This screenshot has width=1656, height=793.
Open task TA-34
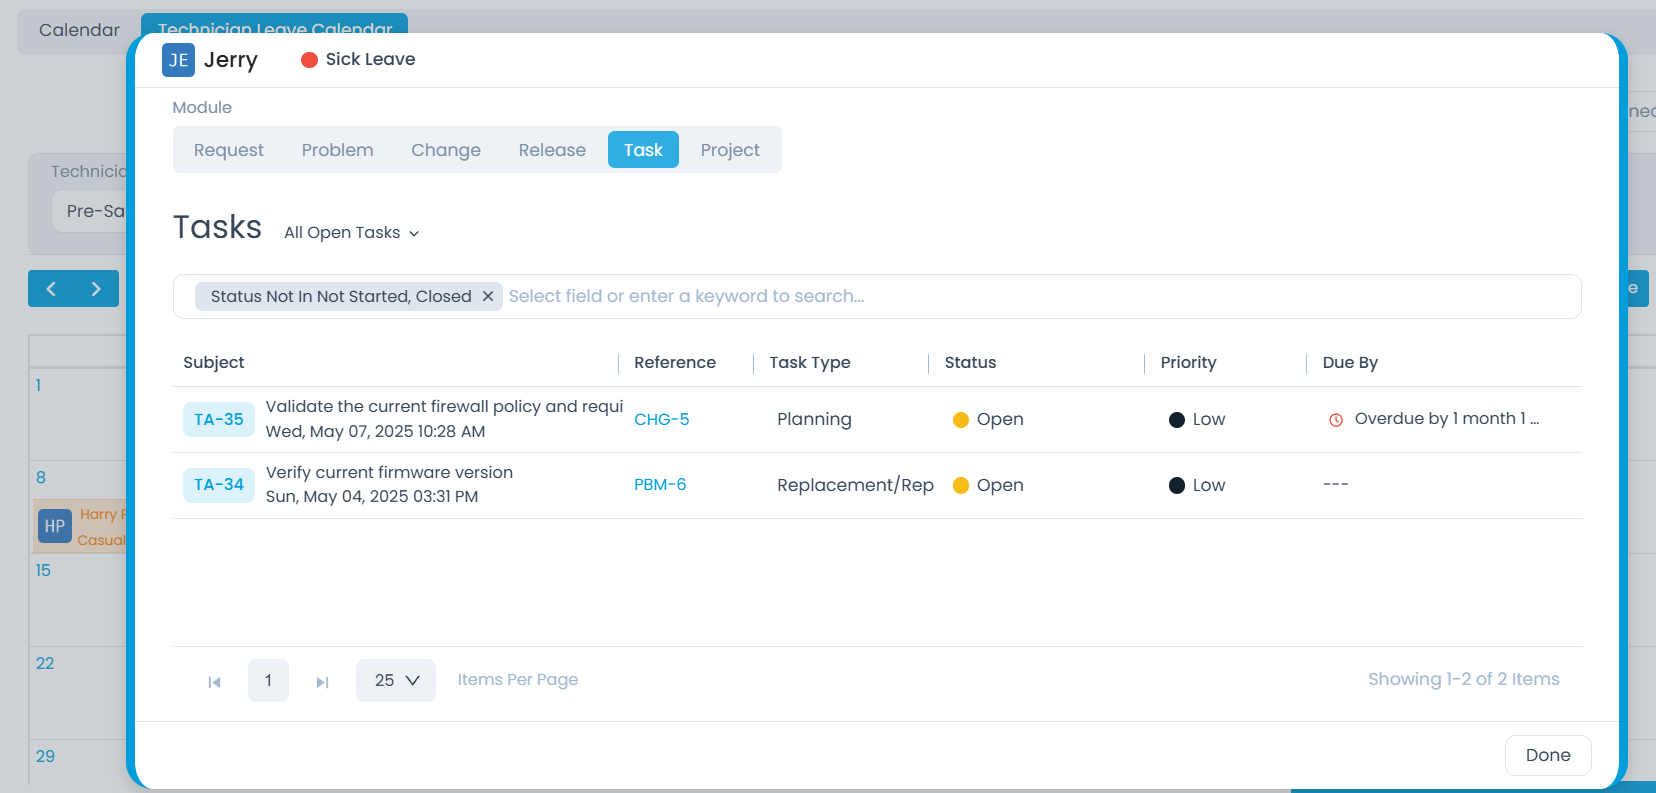[x=219, y=485]
